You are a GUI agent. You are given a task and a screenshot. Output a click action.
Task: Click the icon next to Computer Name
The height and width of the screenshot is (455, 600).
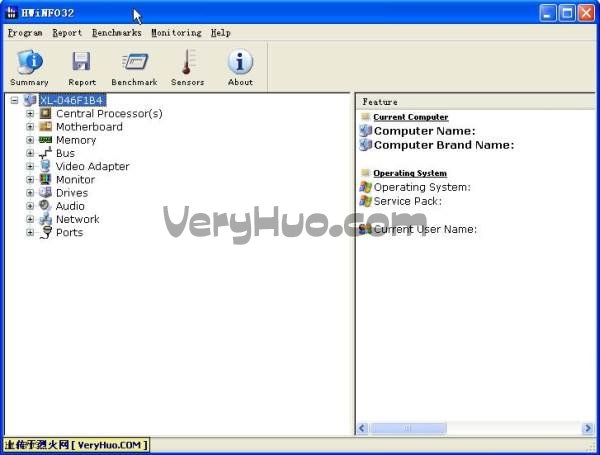coord(366,130)
